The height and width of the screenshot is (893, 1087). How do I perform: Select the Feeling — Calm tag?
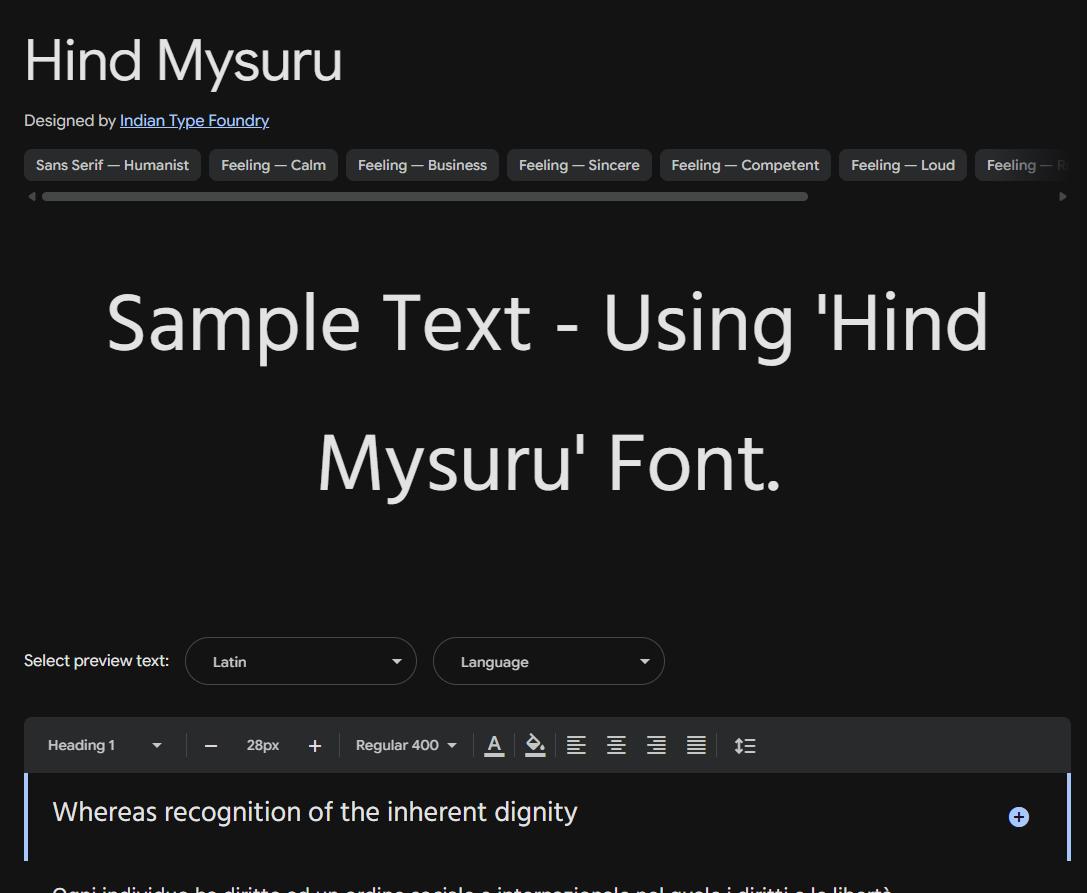(273, 165)
